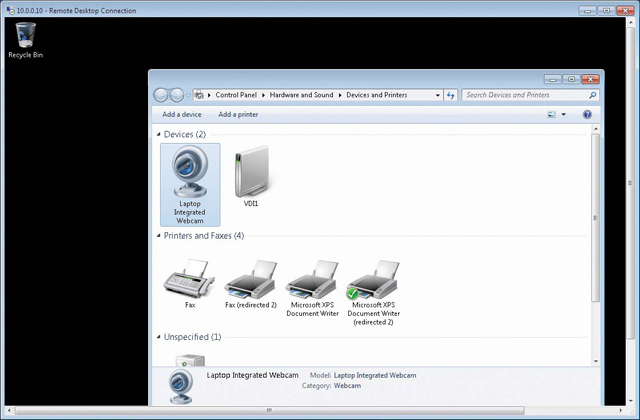Close the Devices and Printers window

590,79
